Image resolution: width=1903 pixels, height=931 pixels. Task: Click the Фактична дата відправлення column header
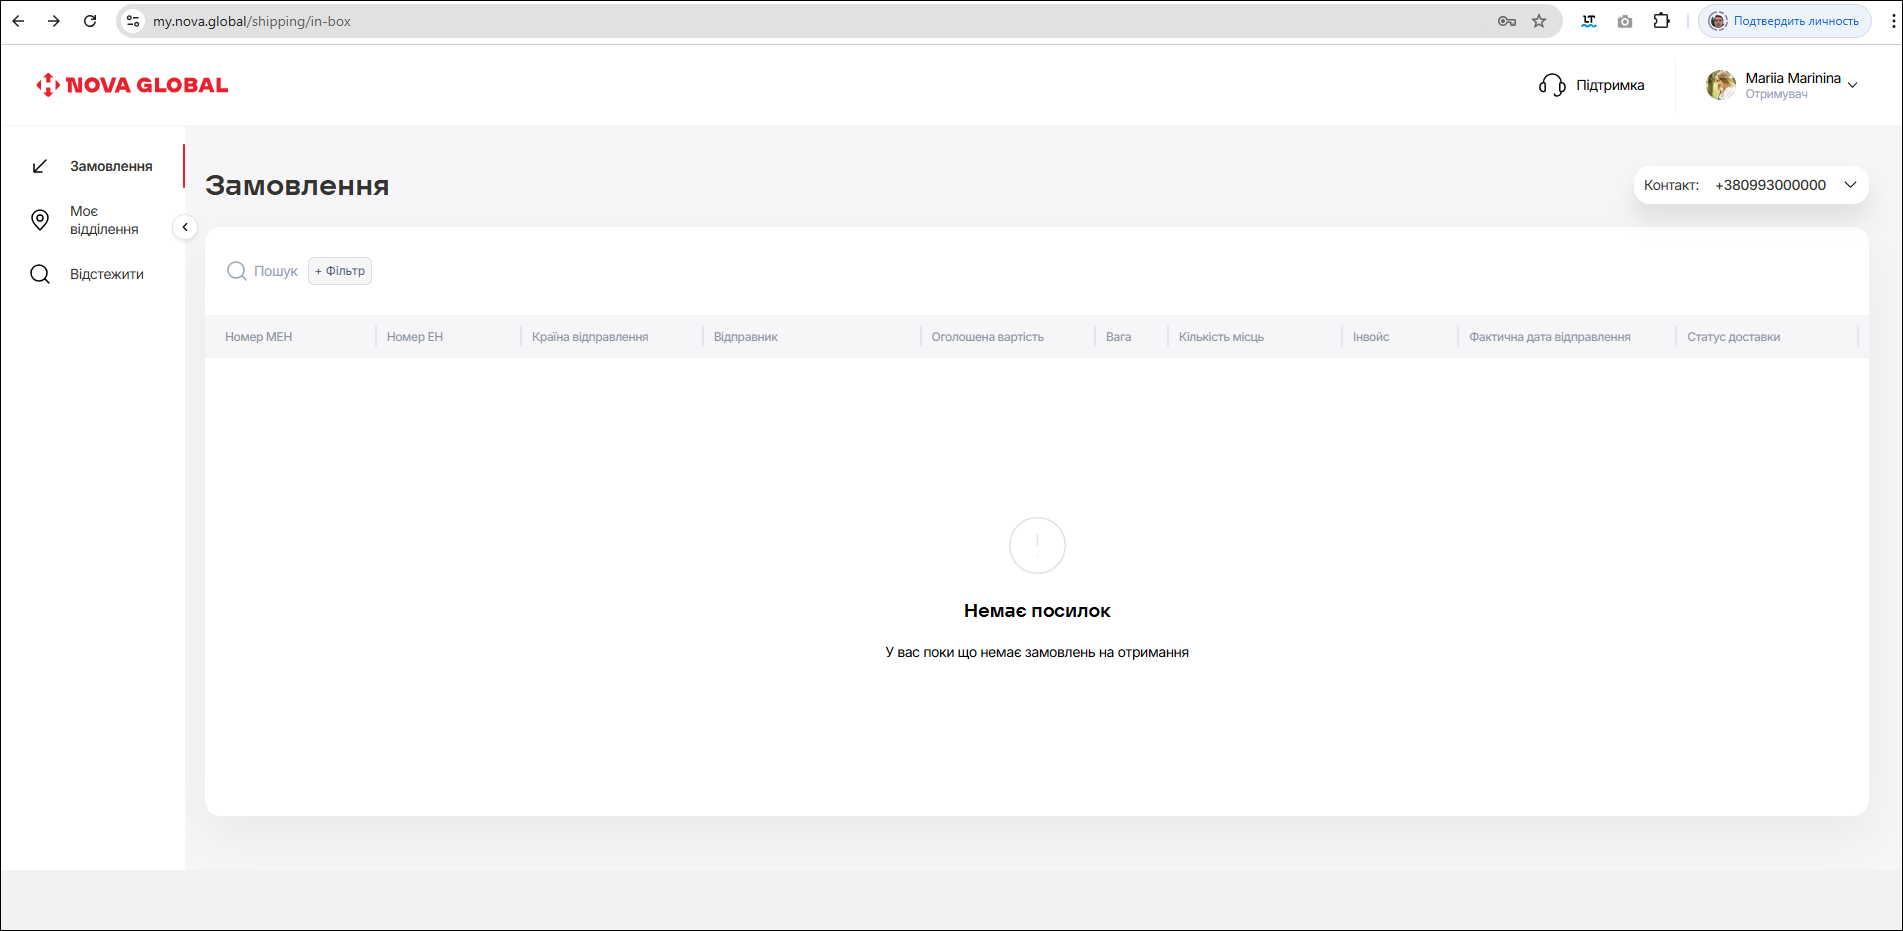click(1550, 337)
